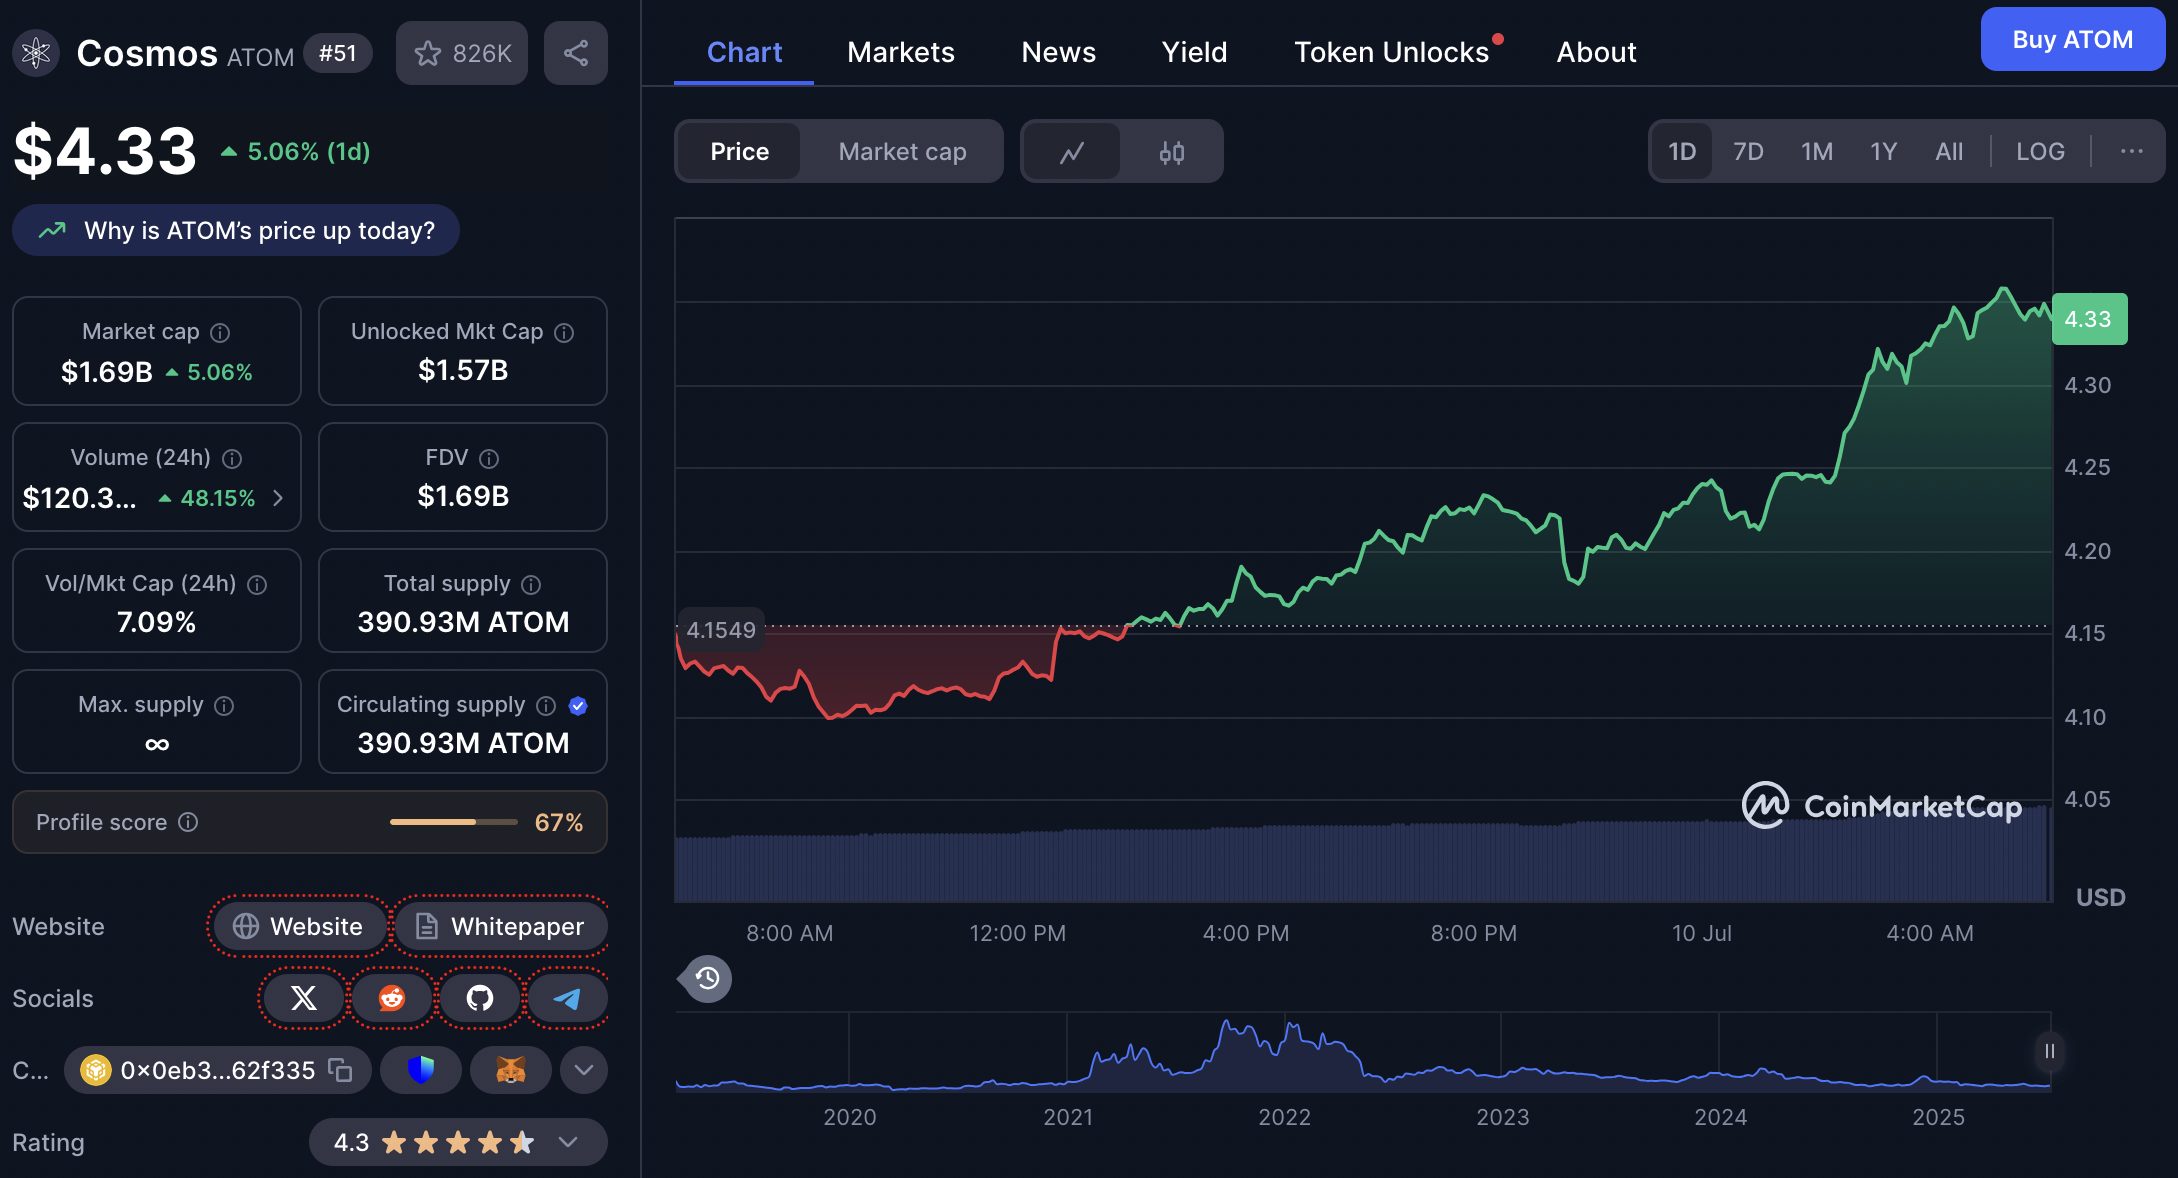
Task: Click the Buy ATOM button
Action: click(2072, 39)
